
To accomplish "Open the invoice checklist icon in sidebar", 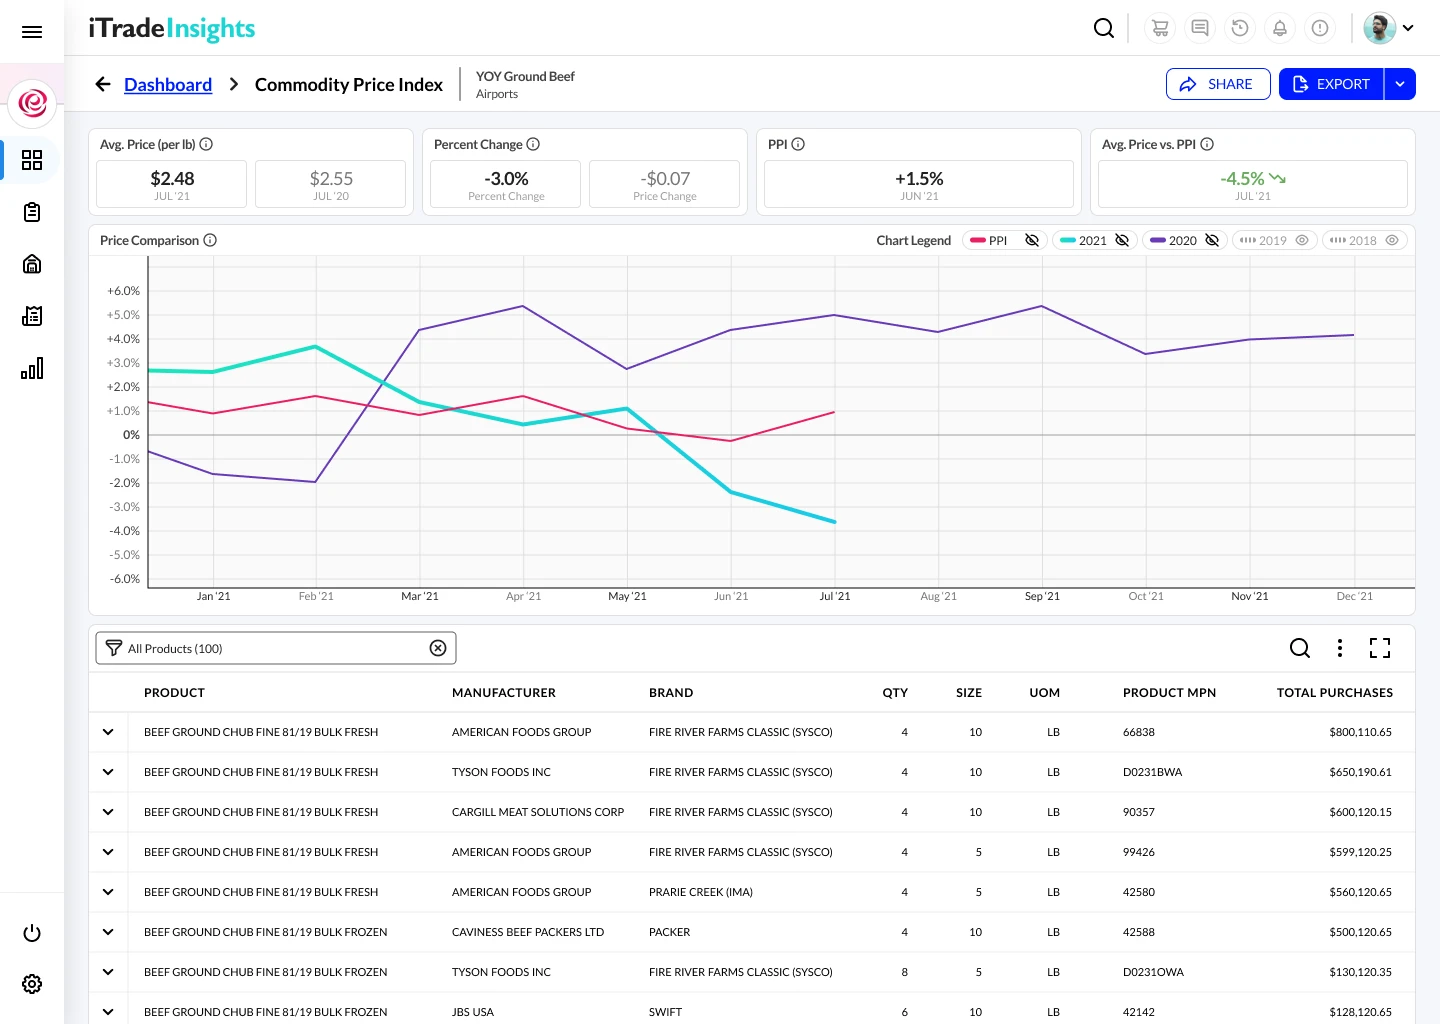I will pos(32,316).
